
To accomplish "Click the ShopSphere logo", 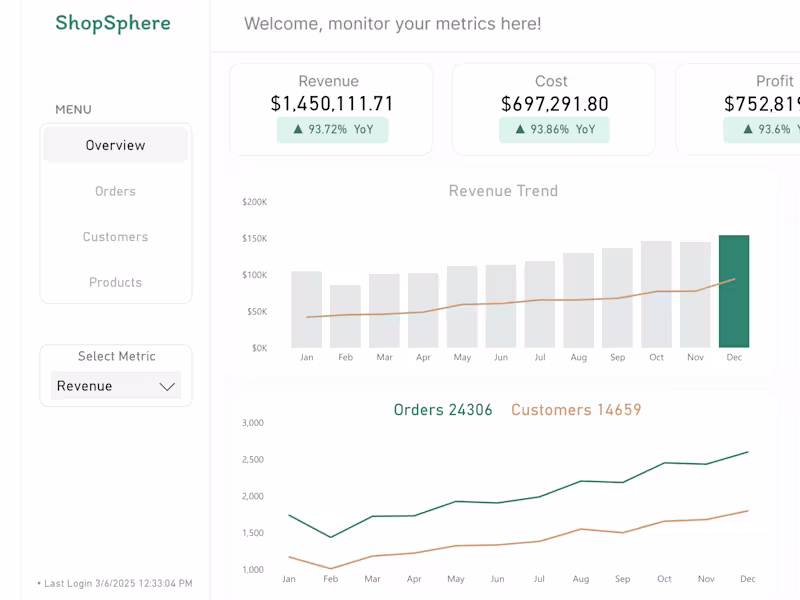I will click(x=113, y=22).
